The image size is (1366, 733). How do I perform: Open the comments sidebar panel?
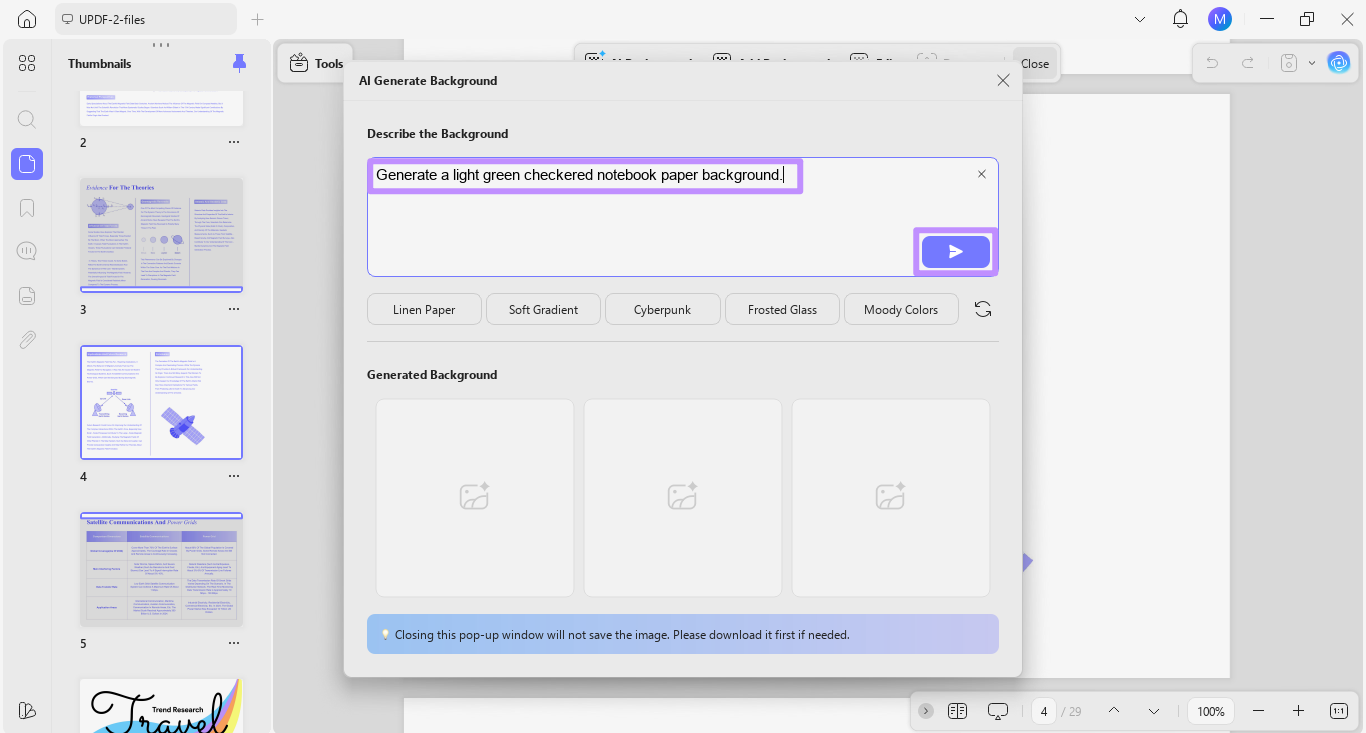tap(27, 251)
